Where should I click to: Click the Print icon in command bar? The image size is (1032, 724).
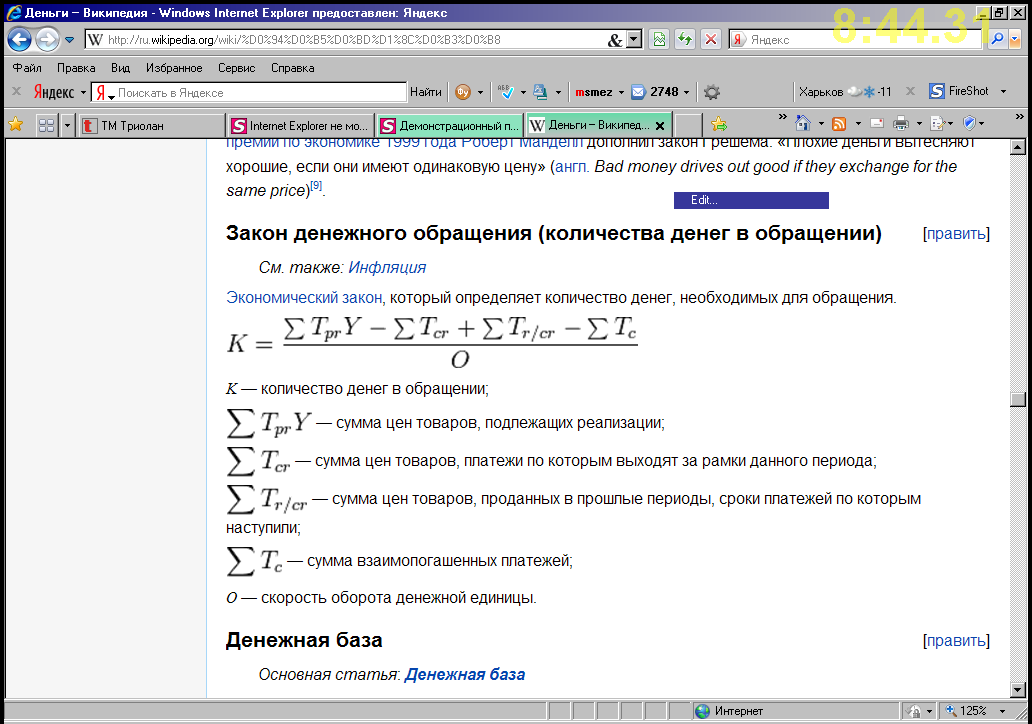[x=900, y=124]
